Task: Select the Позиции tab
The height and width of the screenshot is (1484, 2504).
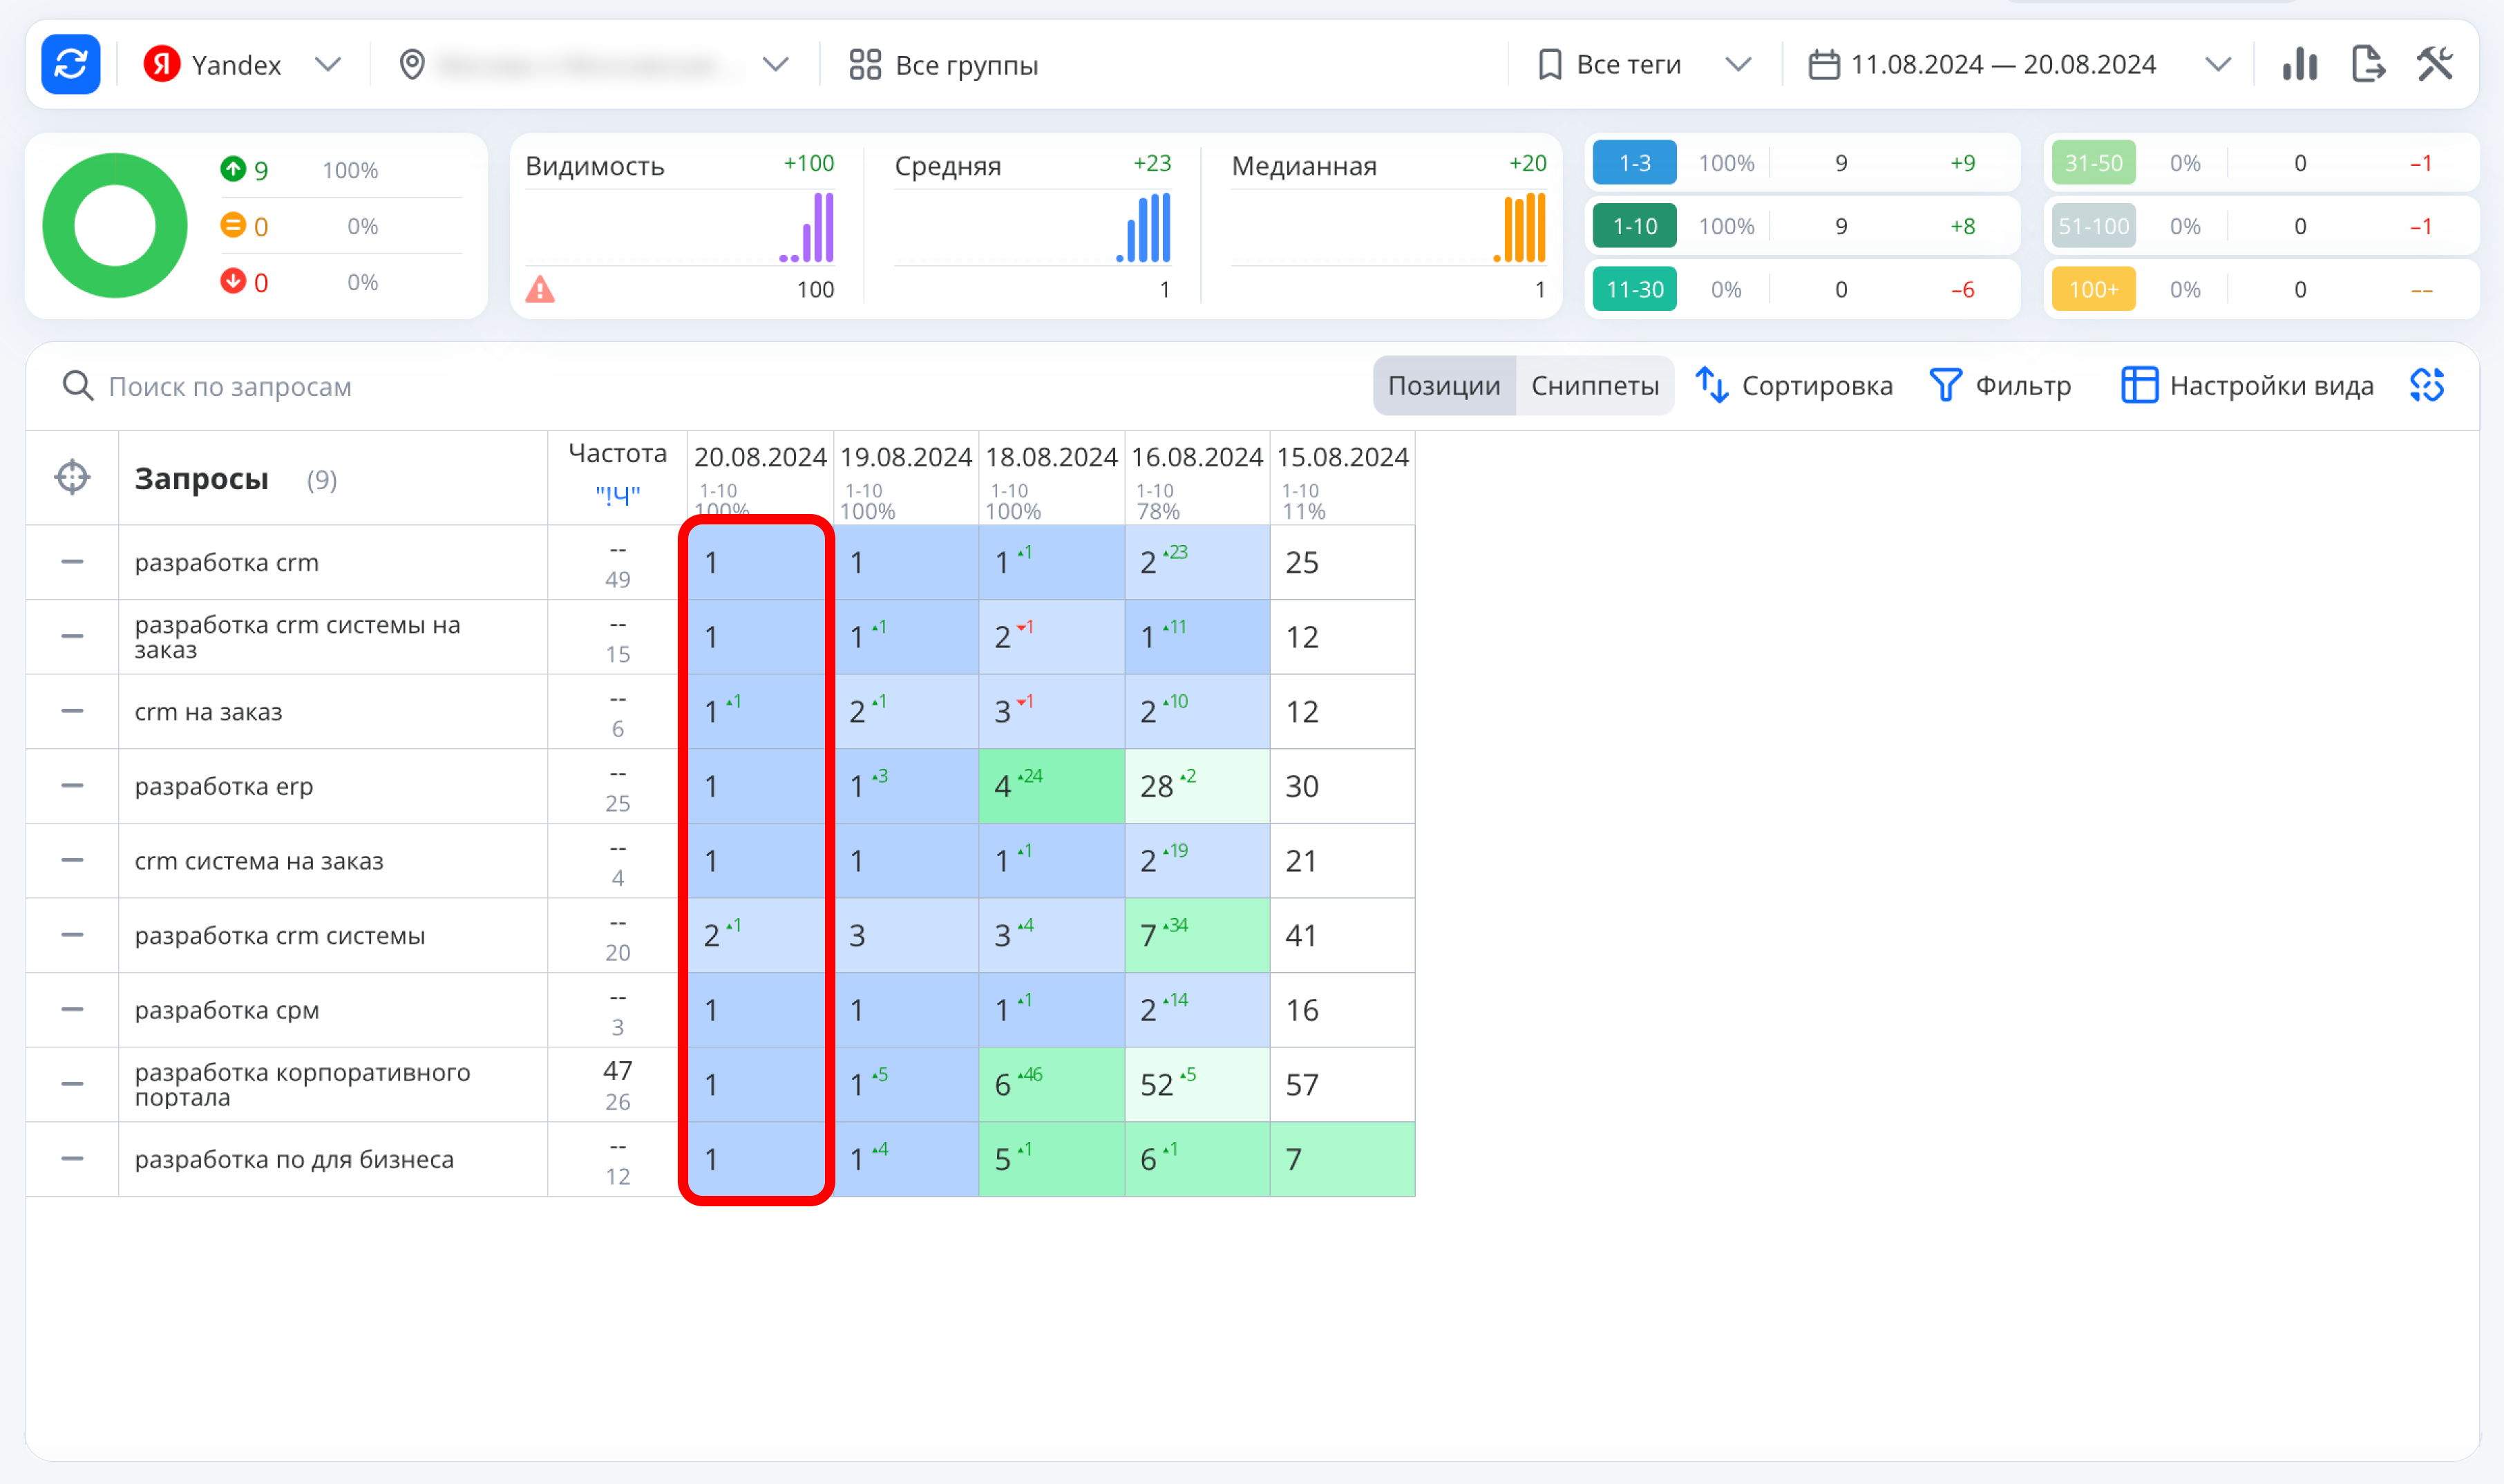Action: (1443, 386)
